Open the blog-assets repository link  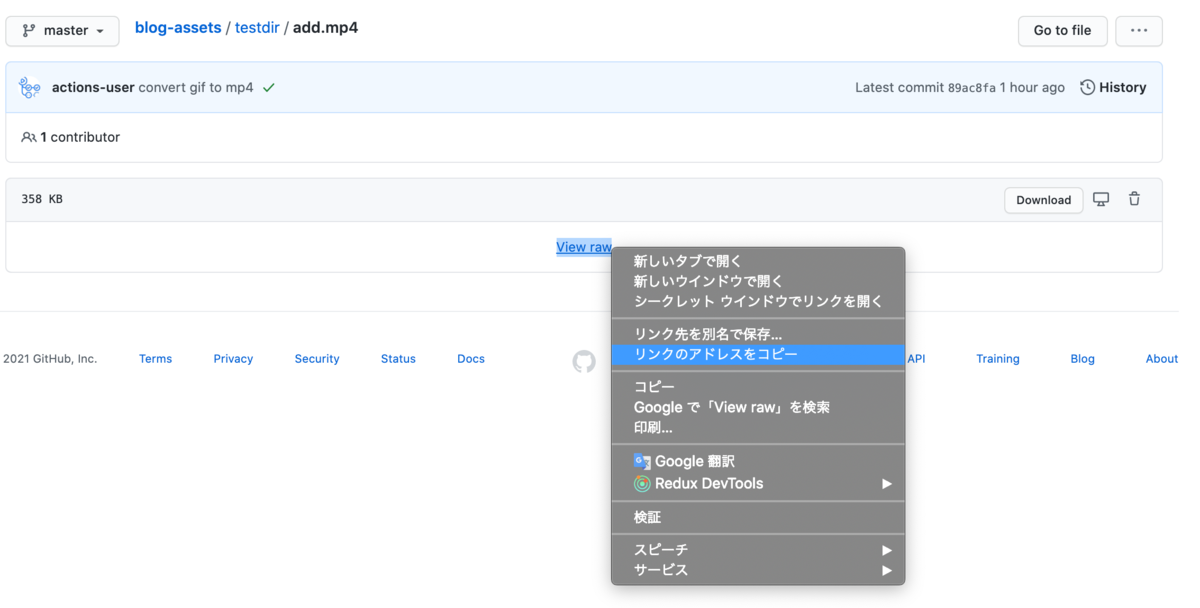(x=178, y=28)
